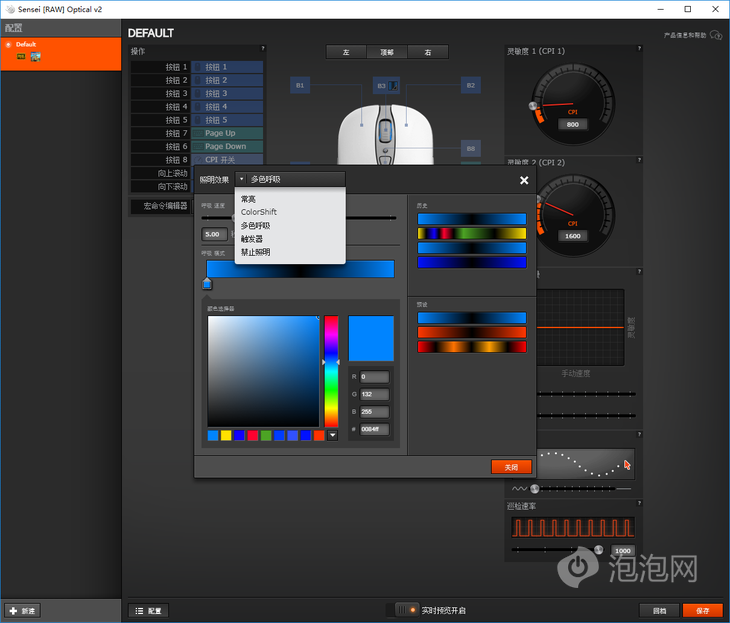Apply the orange-black-orange preset gradient
This screenshot has width=730, height=623.
(x=472, y=332)
